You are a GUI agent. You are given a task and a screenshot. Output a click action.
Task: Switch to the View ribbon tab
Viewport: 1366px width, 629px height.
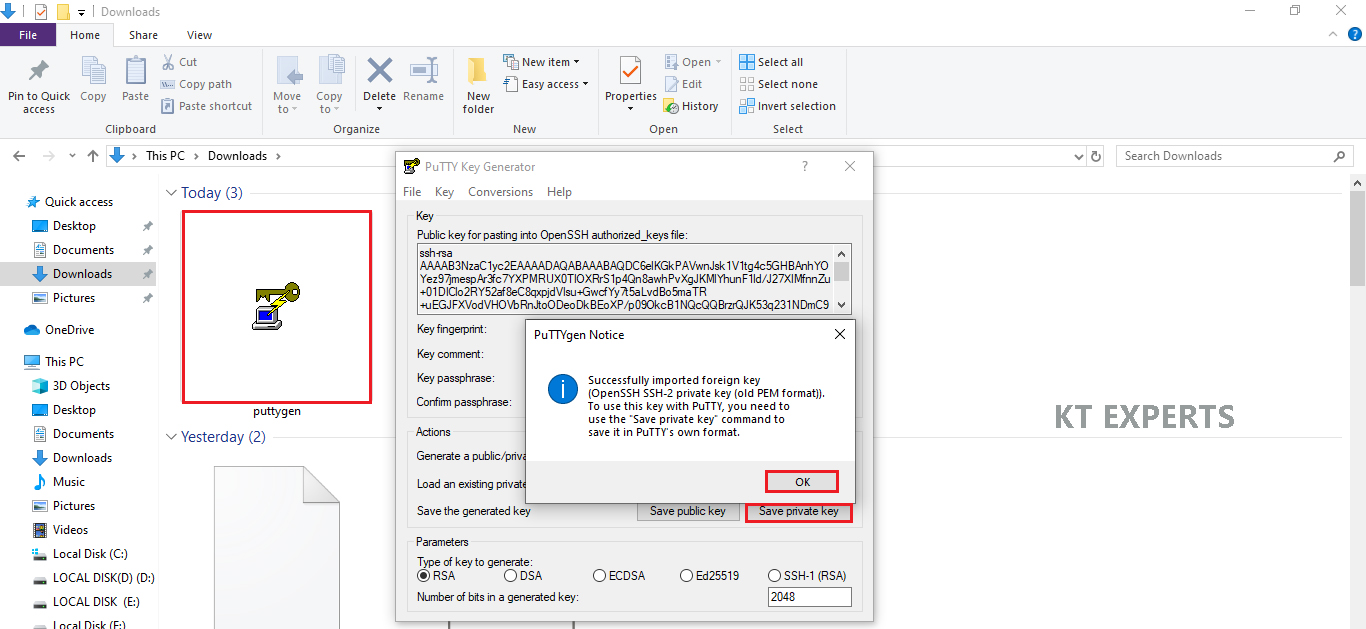click(x=199, y=35)
